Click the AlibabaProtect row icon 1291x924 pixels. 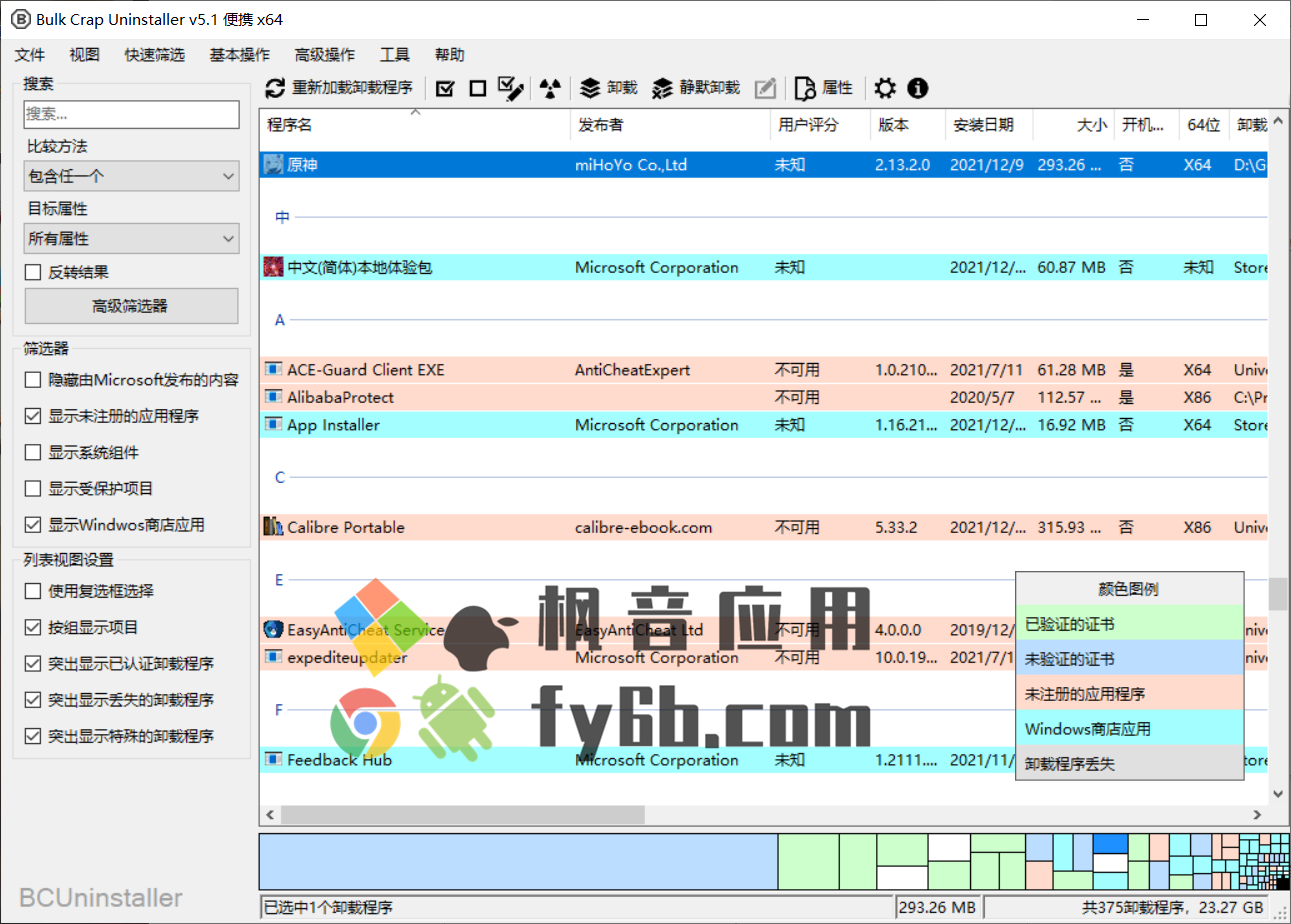(273, 397)
